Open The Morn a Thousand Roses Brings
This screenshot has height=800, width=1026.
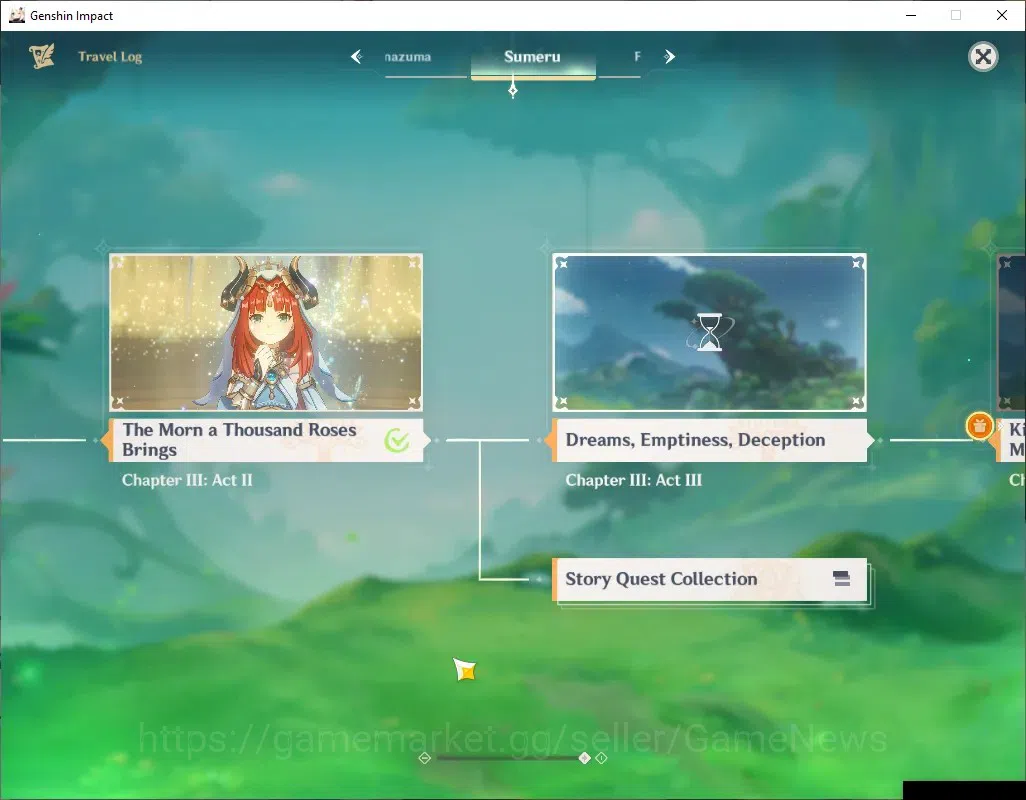pyautogui.click(x=266, y=440)
